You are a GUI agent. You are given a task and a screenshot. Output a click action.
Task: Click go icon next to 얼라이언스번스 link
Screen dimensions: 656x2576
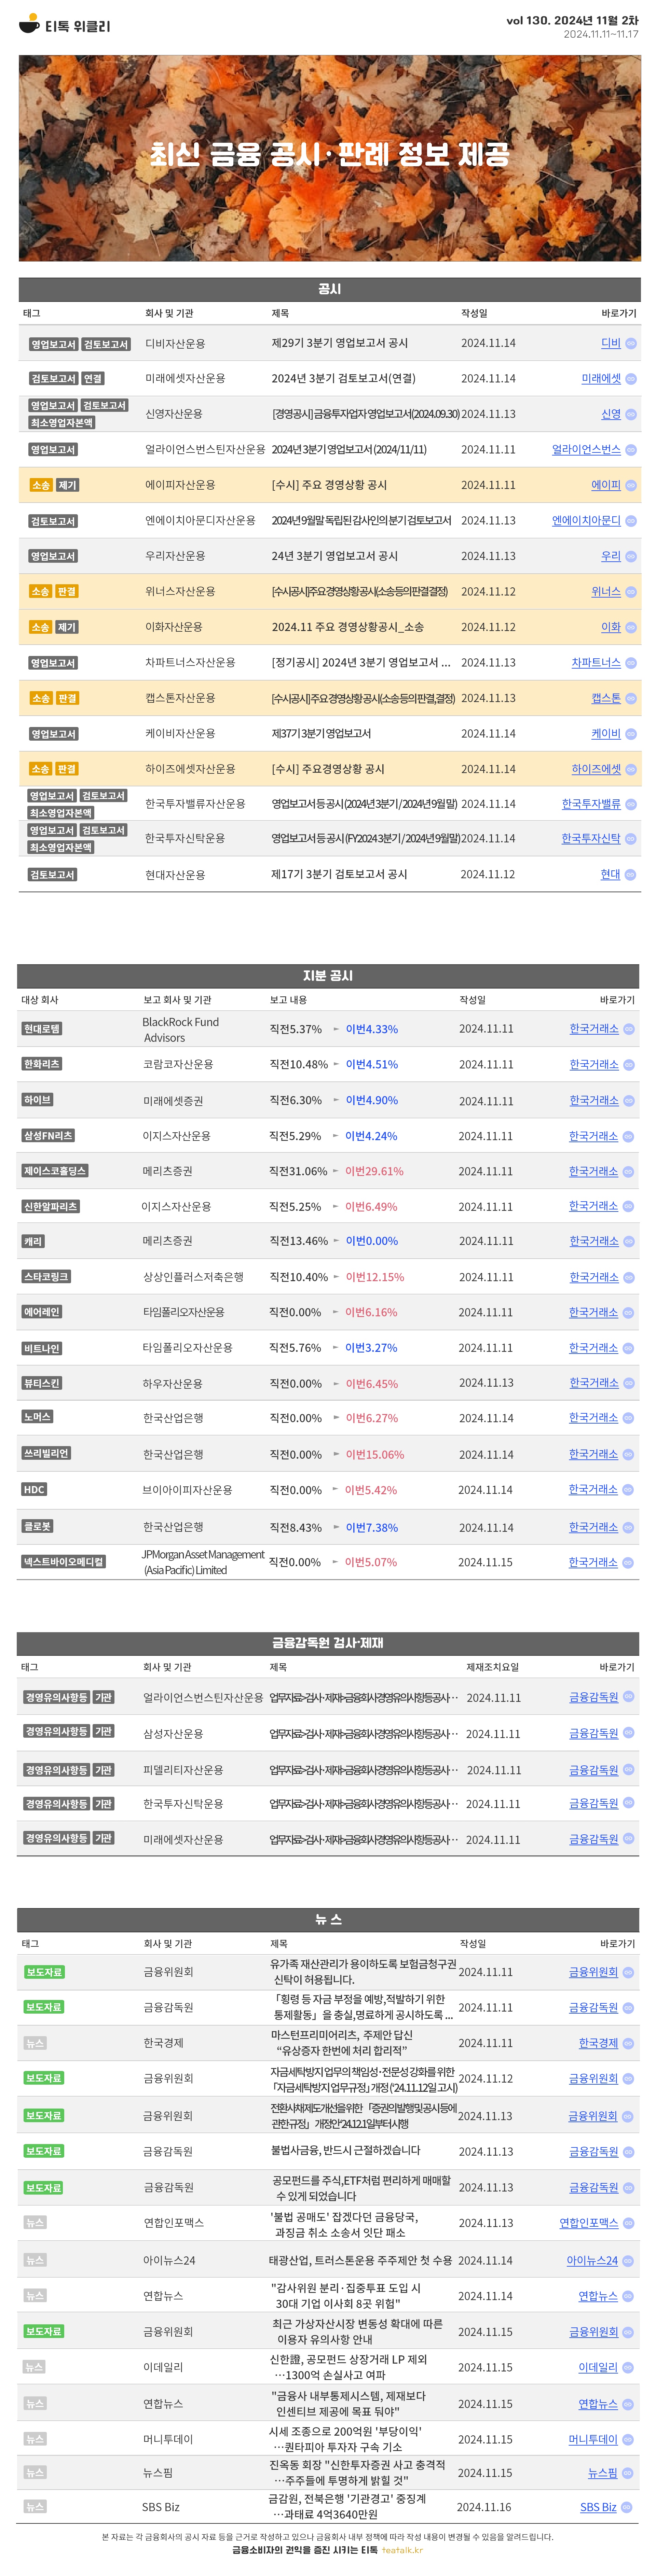(x=631, y=450)
